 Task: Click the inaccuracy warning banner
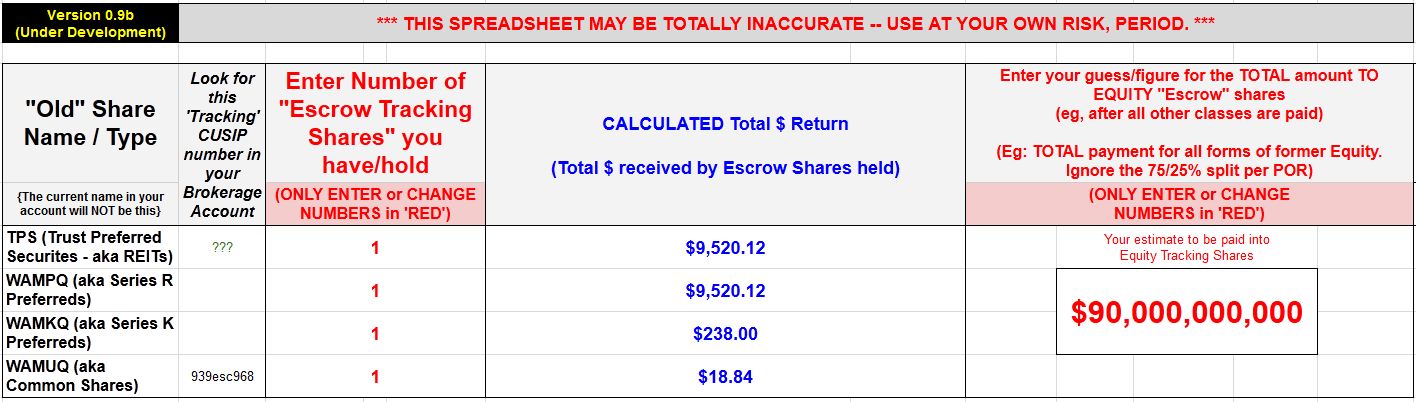point(796,23)
